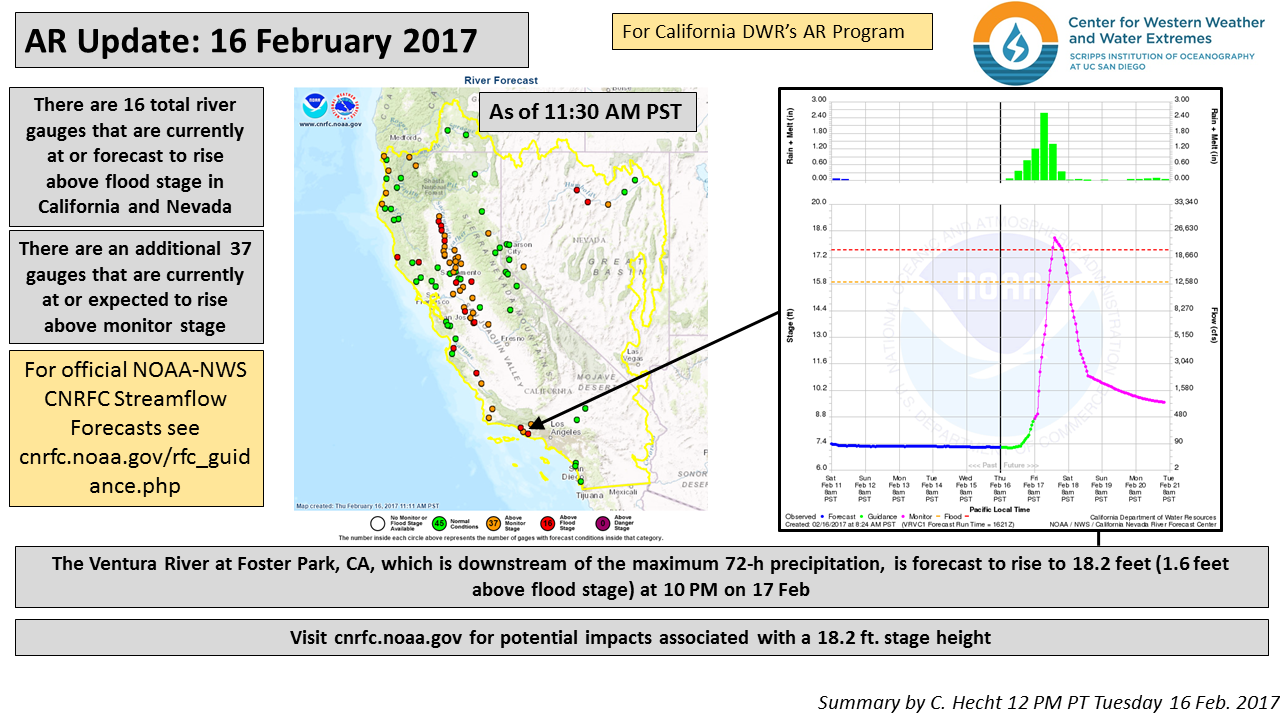Click the NOAA logo on the river map
Image resolution: width=1280 pixels, height=720 pixels.
pos(316,104)
